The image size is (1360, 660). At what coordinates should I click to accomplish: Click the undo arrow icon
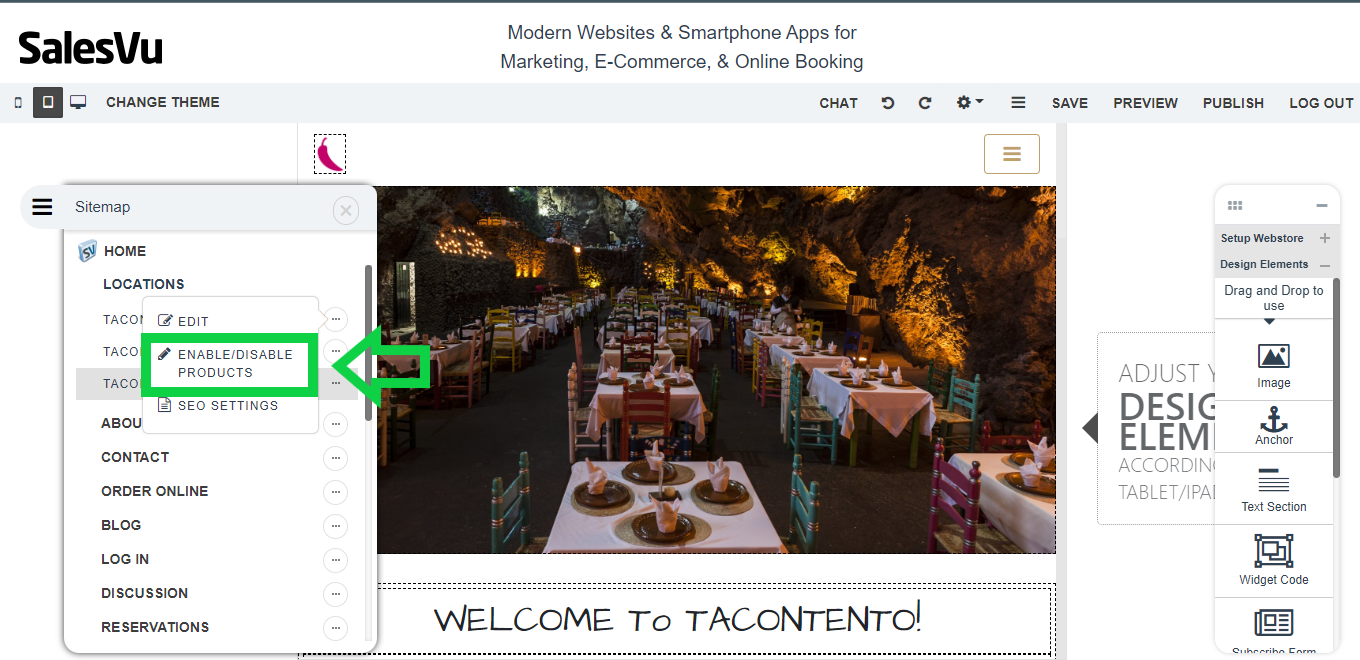point(887,103)
